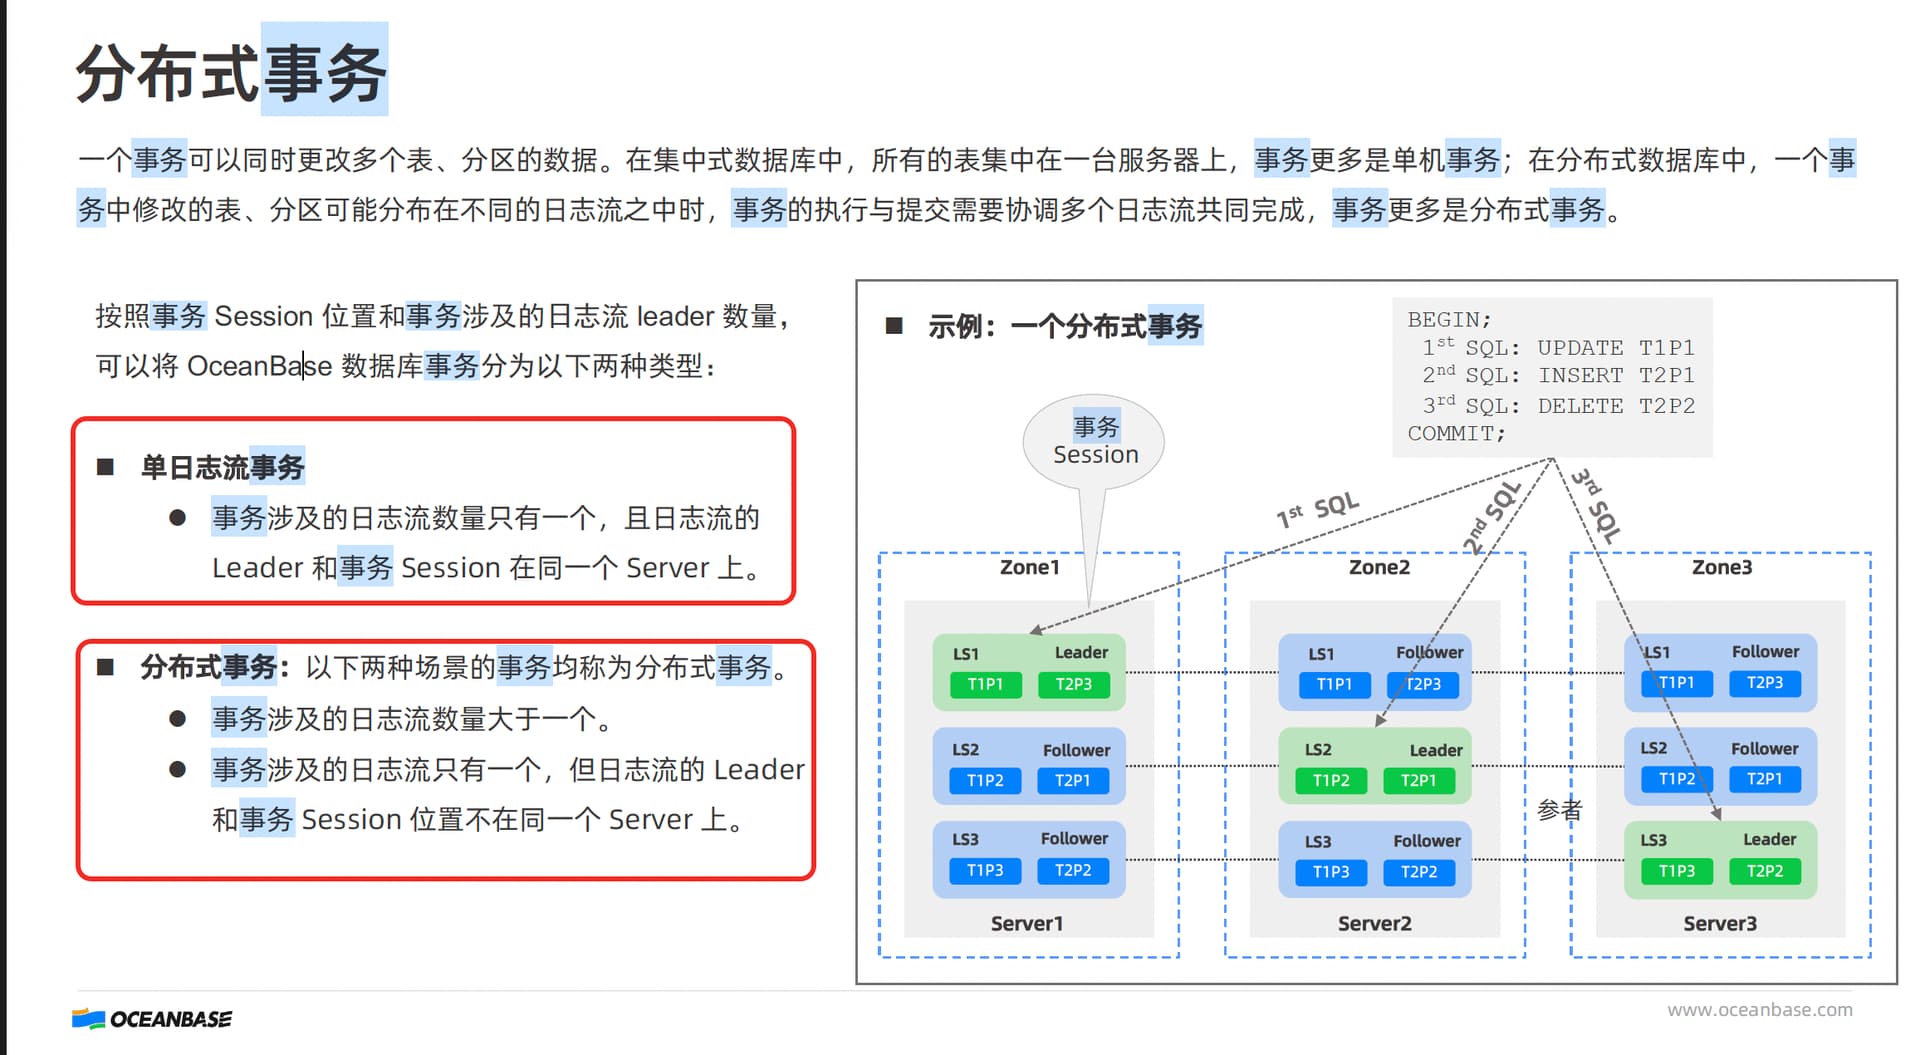Click the 单日志流事务 heading
The image size is (1920, 1055).
point(222,467)
